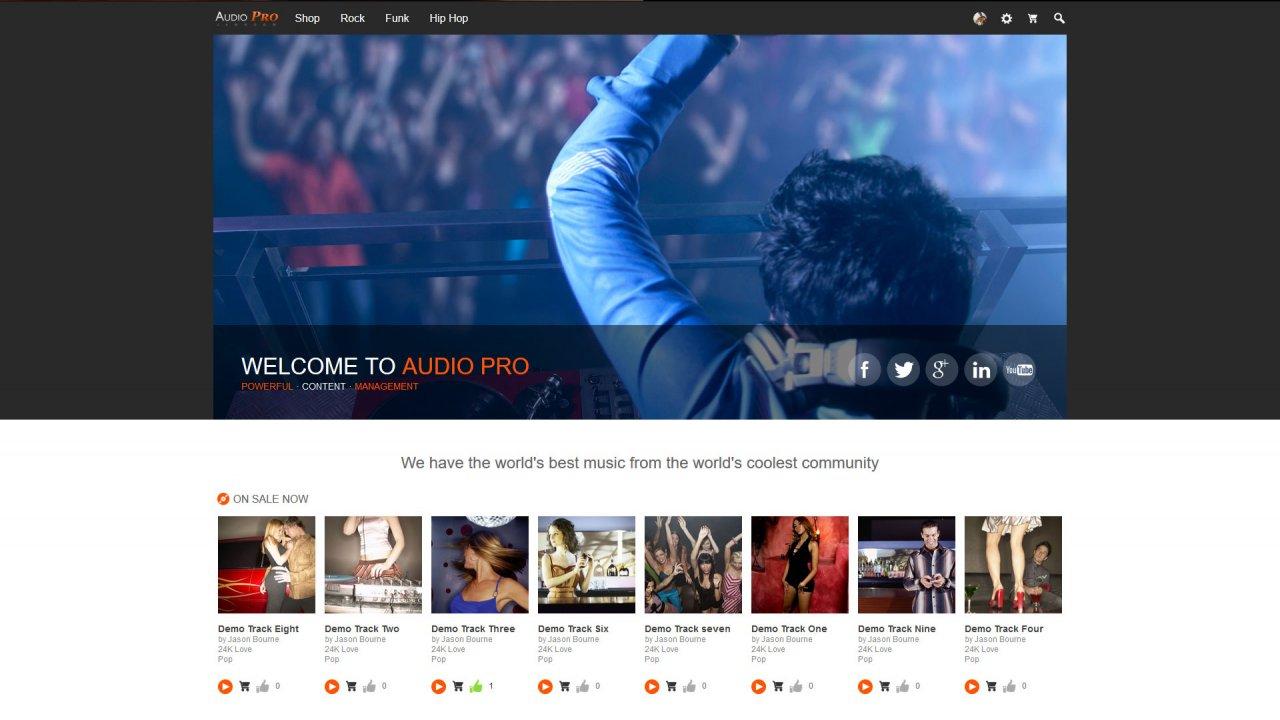The image size is (1280, 720).
Task: Like Demo Track Nine with thumbs-up
Action: tap(903, 686)
